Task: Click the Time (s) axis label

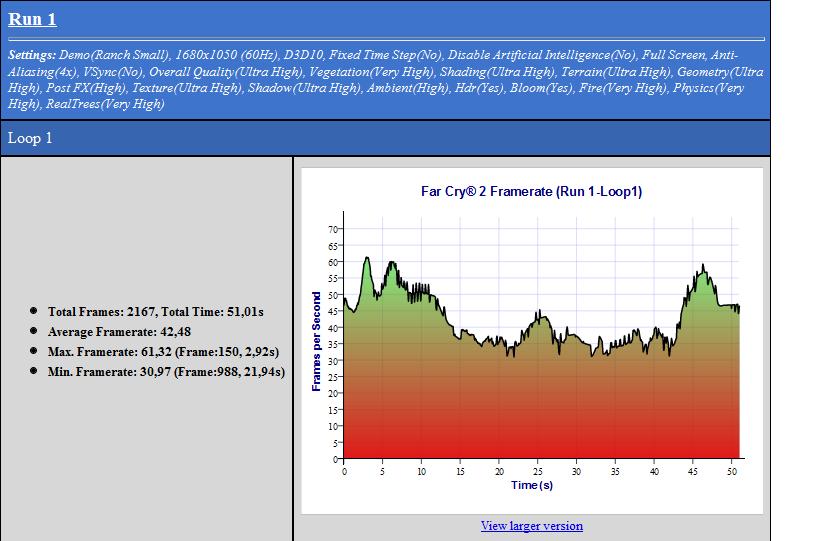Action: coord(531,485)
